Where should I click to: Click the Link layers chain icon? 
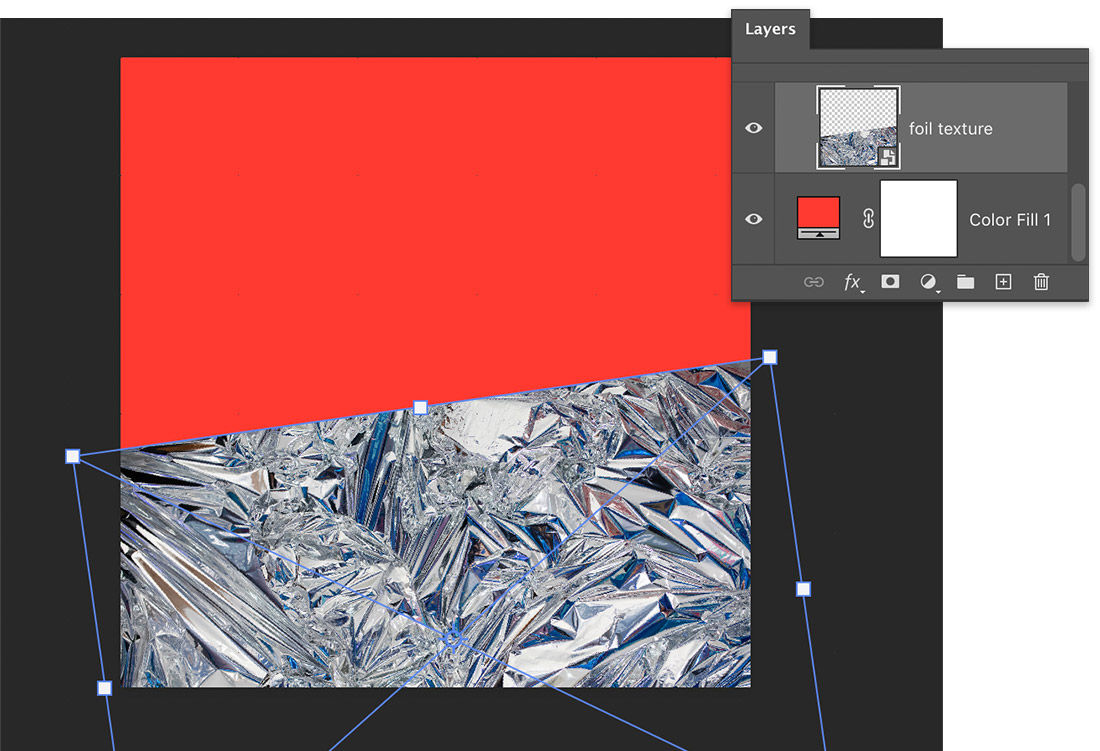[x=813, y=282]
